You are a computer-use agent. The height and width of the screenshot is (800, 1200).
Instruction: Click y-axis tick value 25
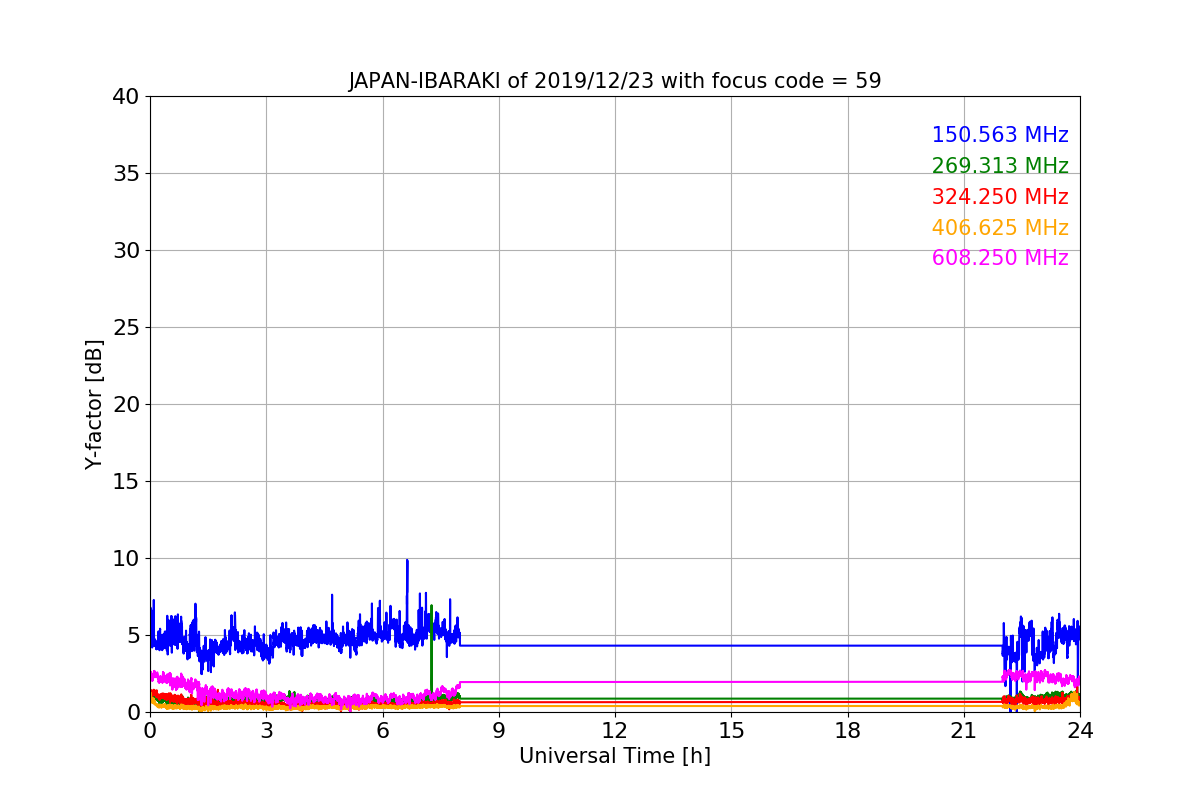[x=126, y=328]
